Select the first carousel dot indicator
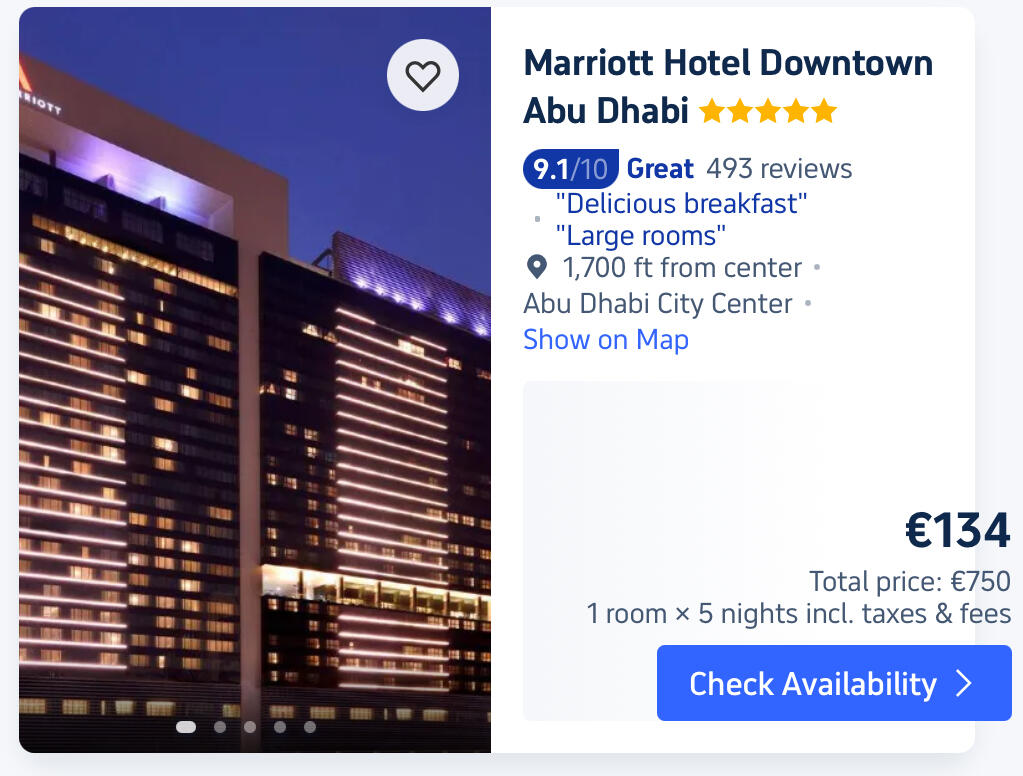Screen dimensions: 1023x776 click(x=186, y=727)
